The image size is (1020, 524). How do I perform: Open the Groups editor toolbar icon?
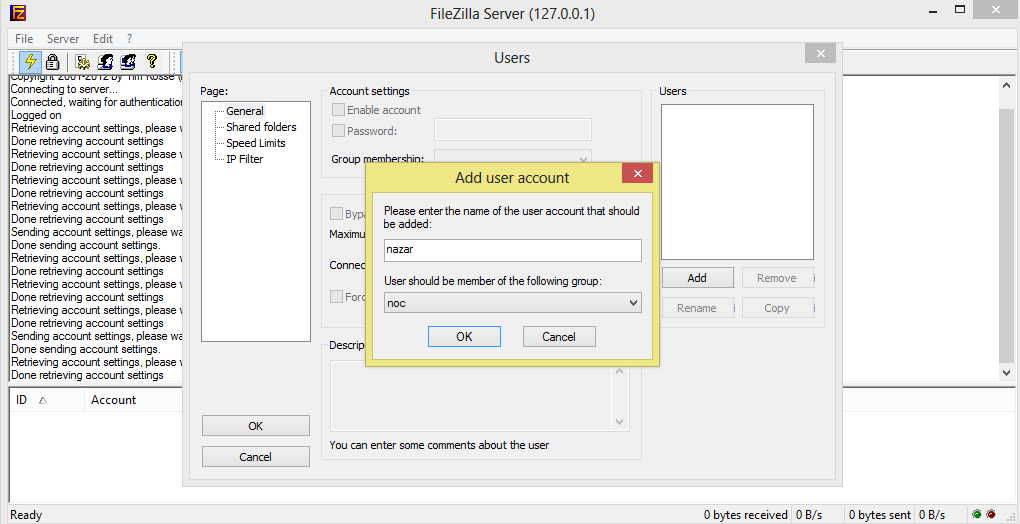pyautogui.click(x=128, y=62)
